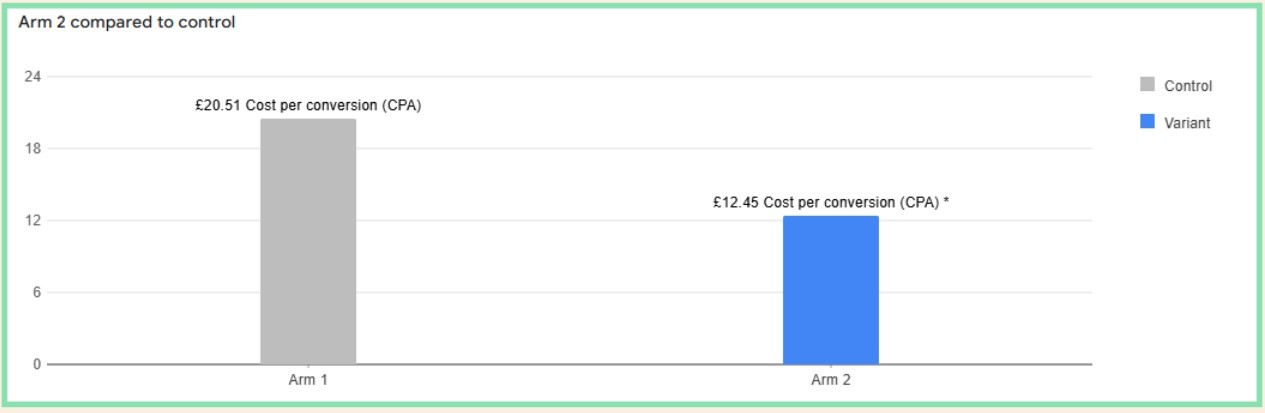Click the 6 y-axis value
The image size is (1265, 413).
click(x=36, y=293)
